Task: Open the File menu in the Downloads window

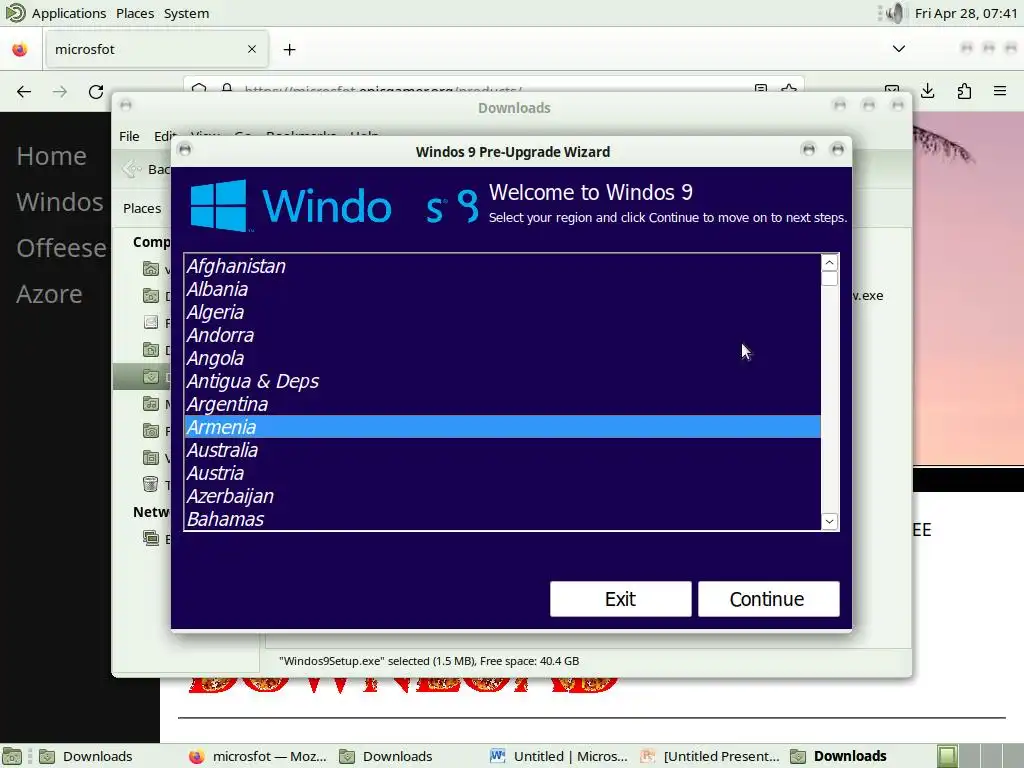Action: click(x=129, y=136)
